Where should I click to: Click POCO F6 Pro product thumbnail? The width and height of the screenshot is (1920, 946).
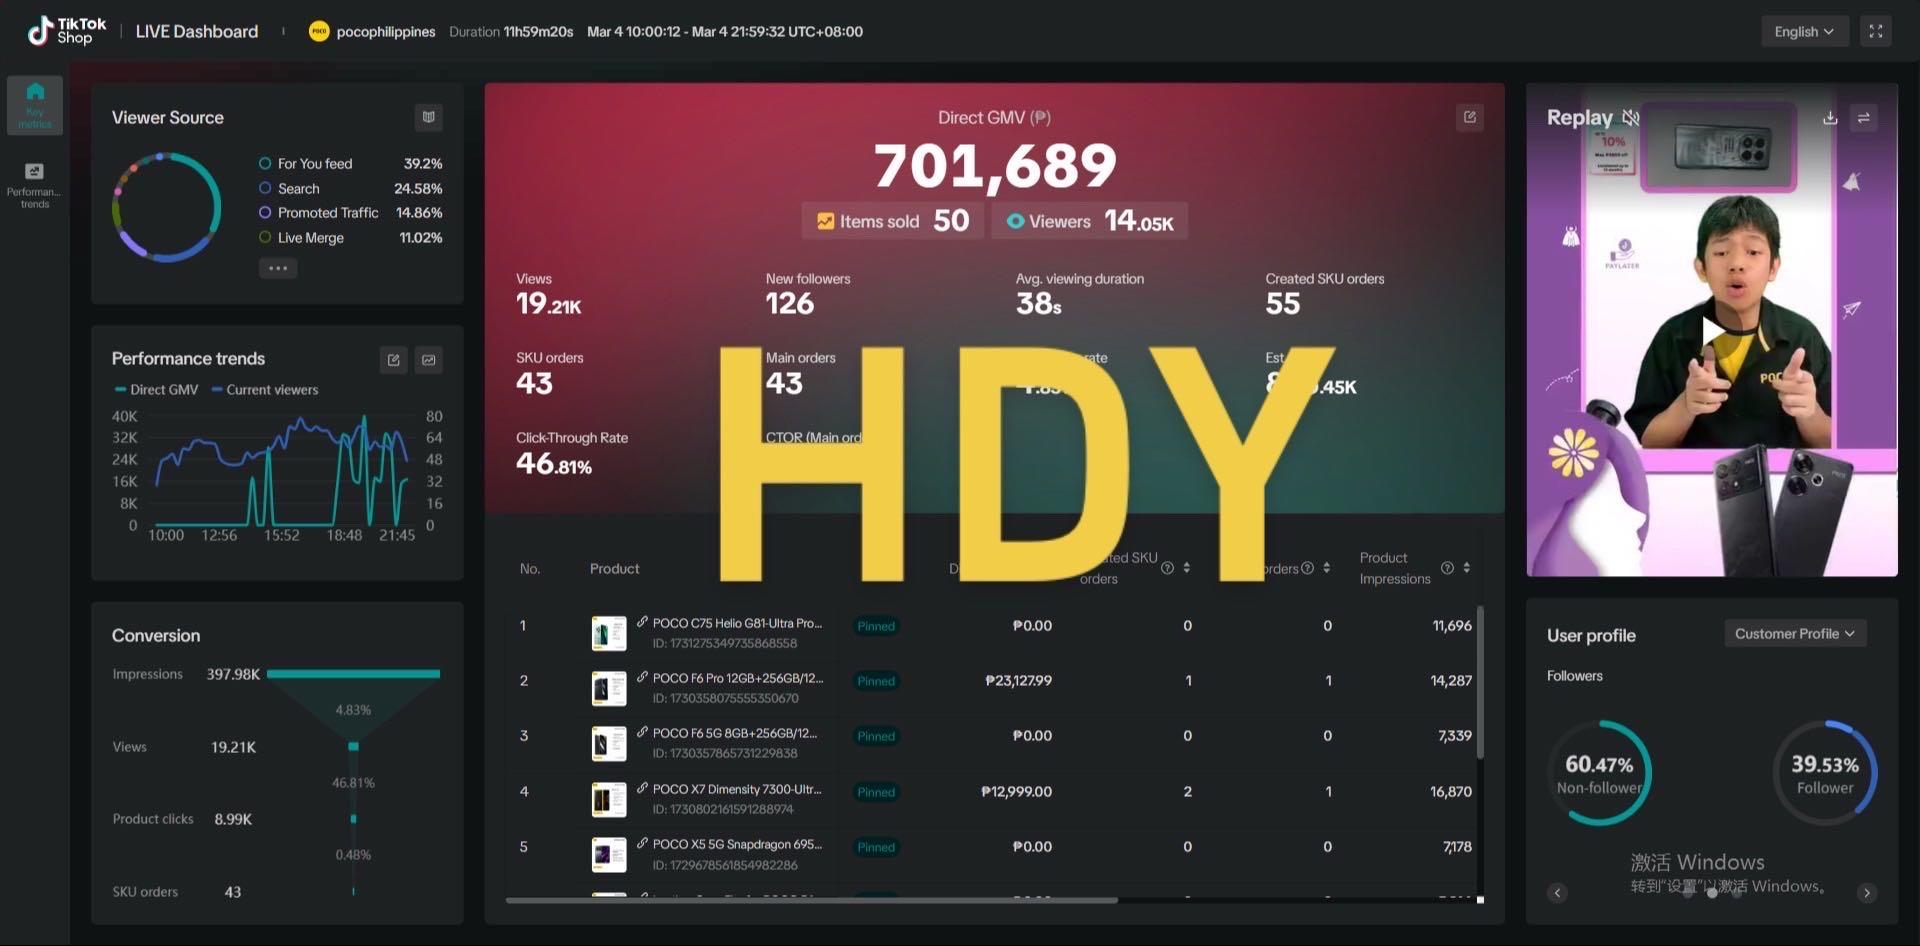pos(609,688)
